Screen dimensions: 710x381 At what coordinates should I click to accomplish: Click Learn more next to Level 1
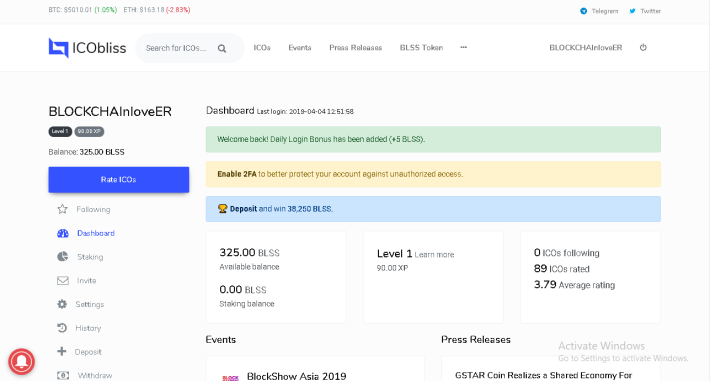(x=434, y=255)
